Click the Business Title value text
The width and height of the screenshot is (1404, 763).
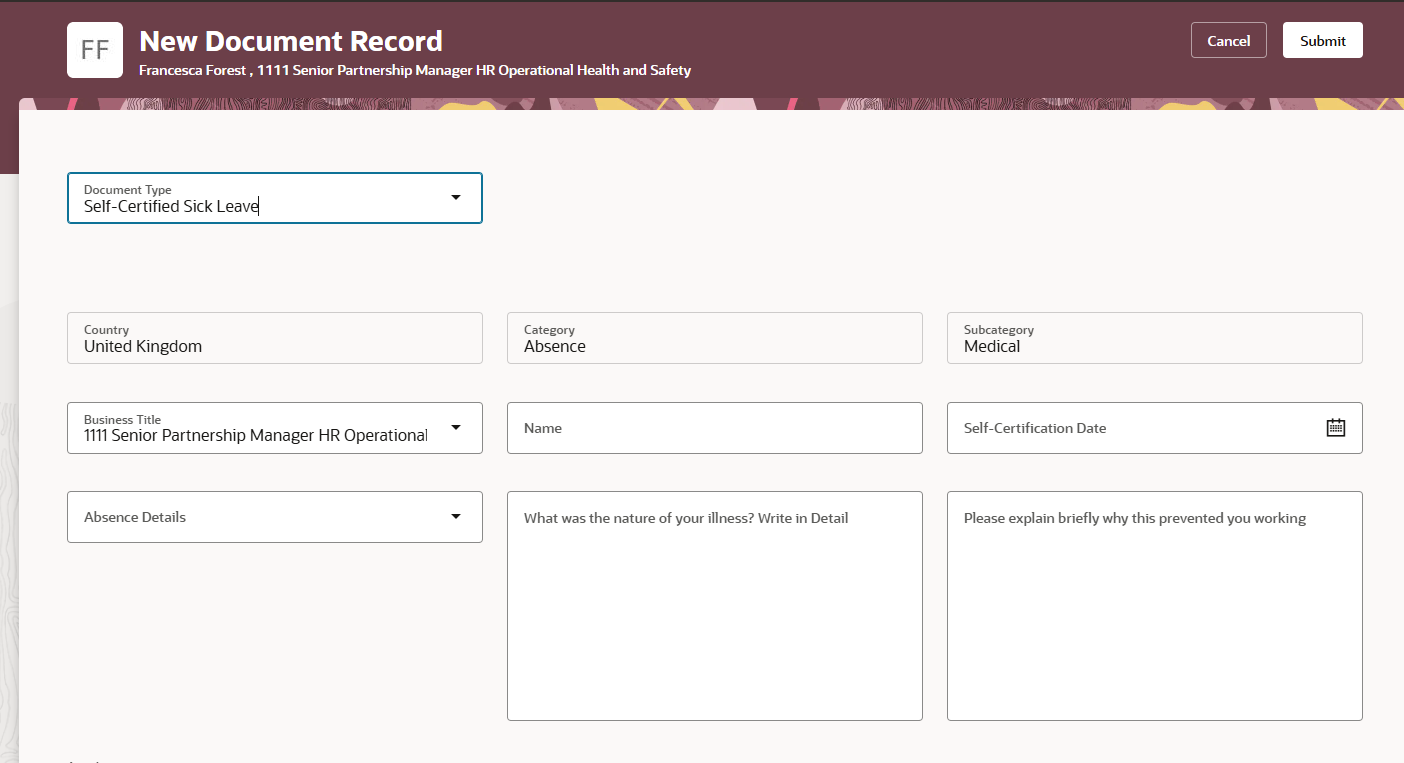pyautogui.click(x=256, y=436)
